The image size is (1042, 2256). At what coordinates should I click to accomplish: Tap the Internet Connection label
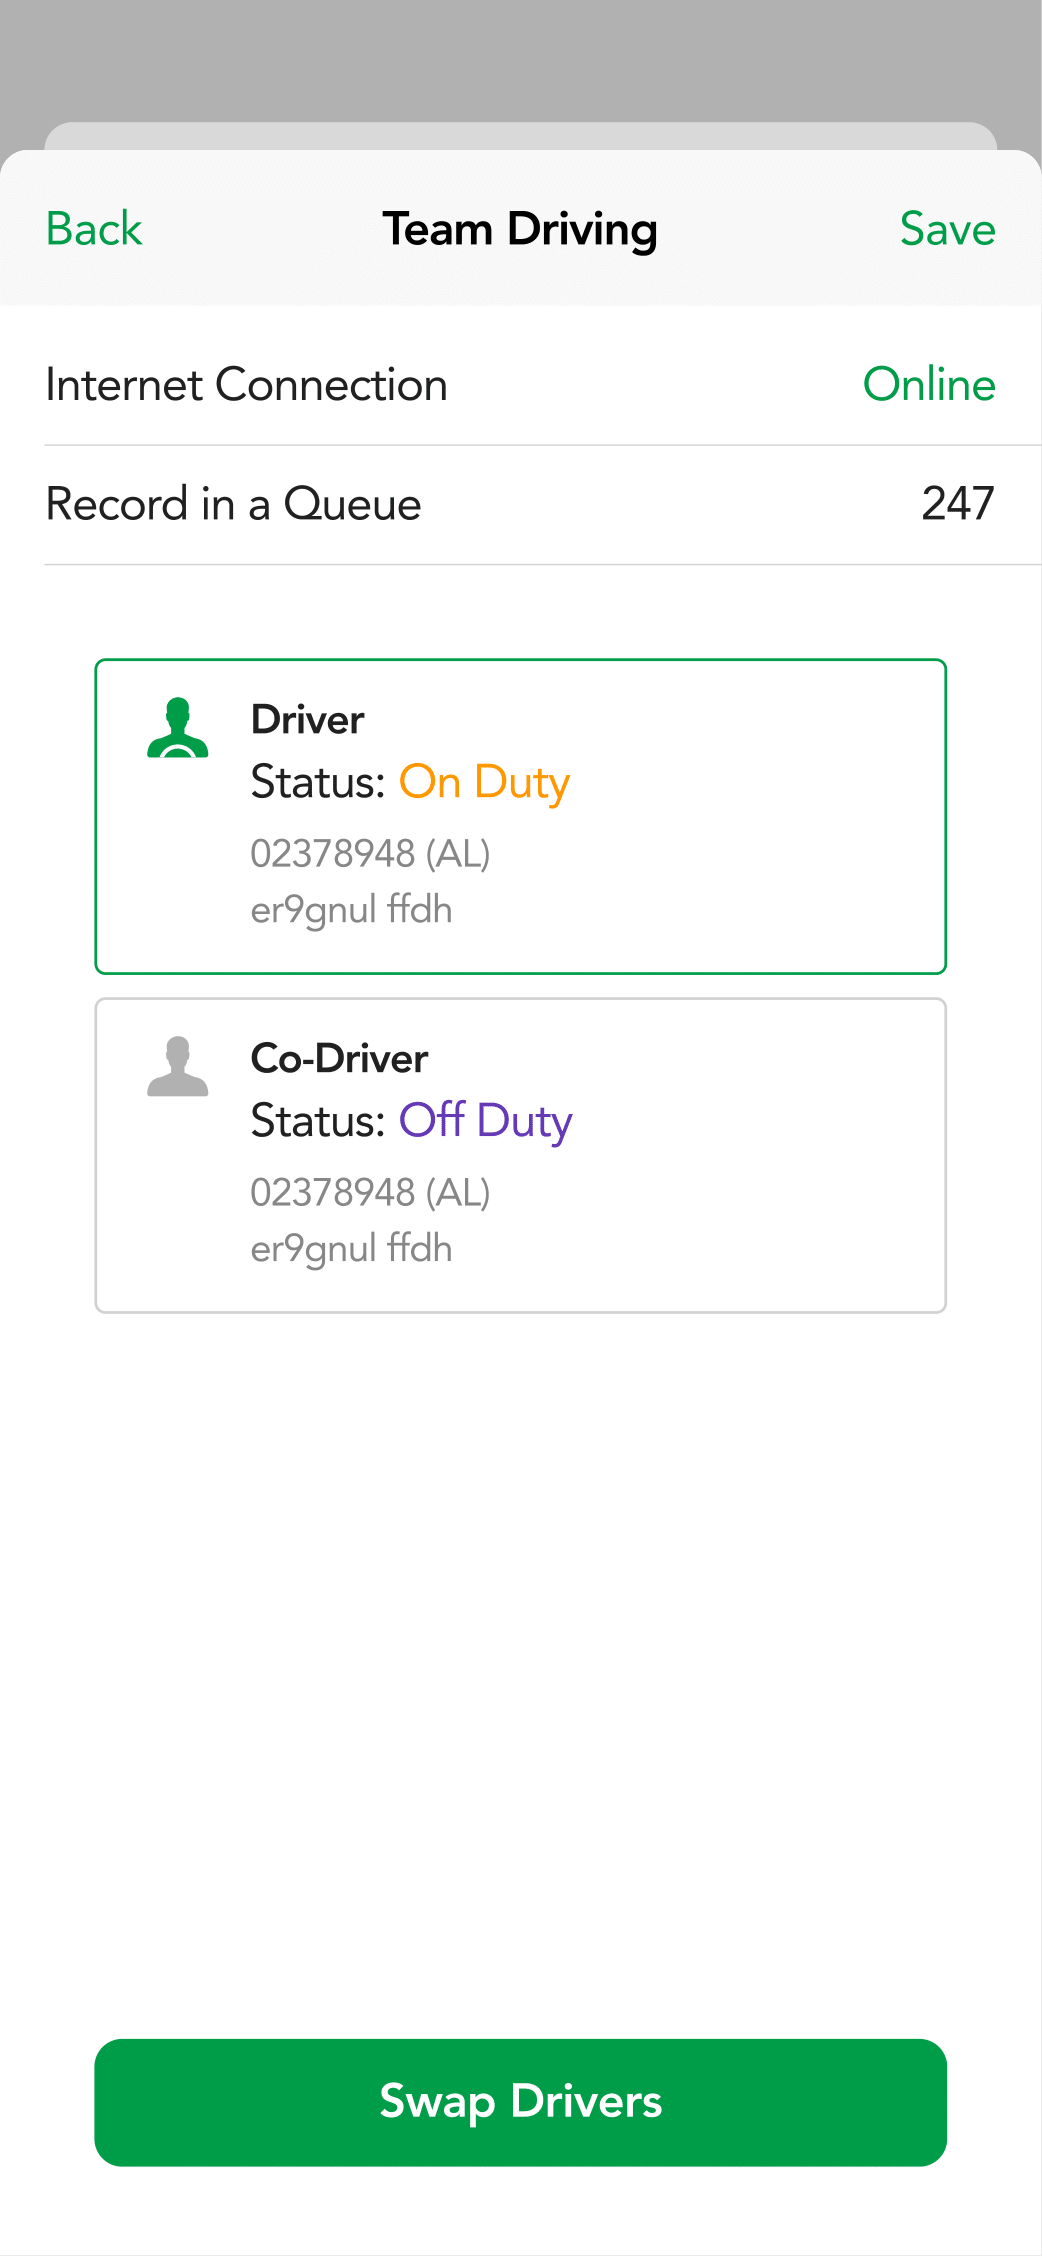coord(246,385)
